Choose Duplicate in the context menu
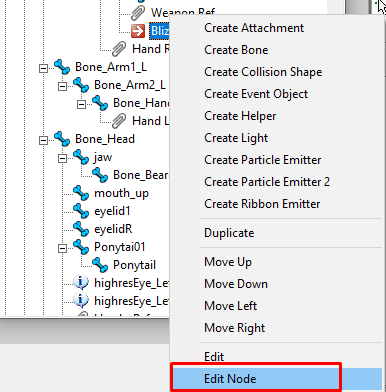Image resolution: width=386 pixels, height=392 pixels. point(229,233)
